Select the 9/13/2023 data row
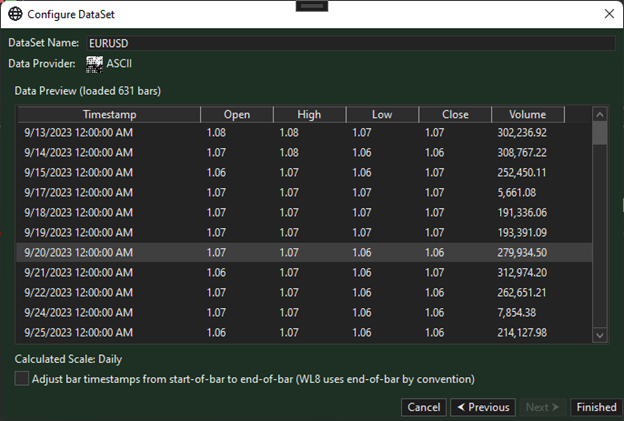The height and width of the screenshot is (421, 624). point(300,132)
